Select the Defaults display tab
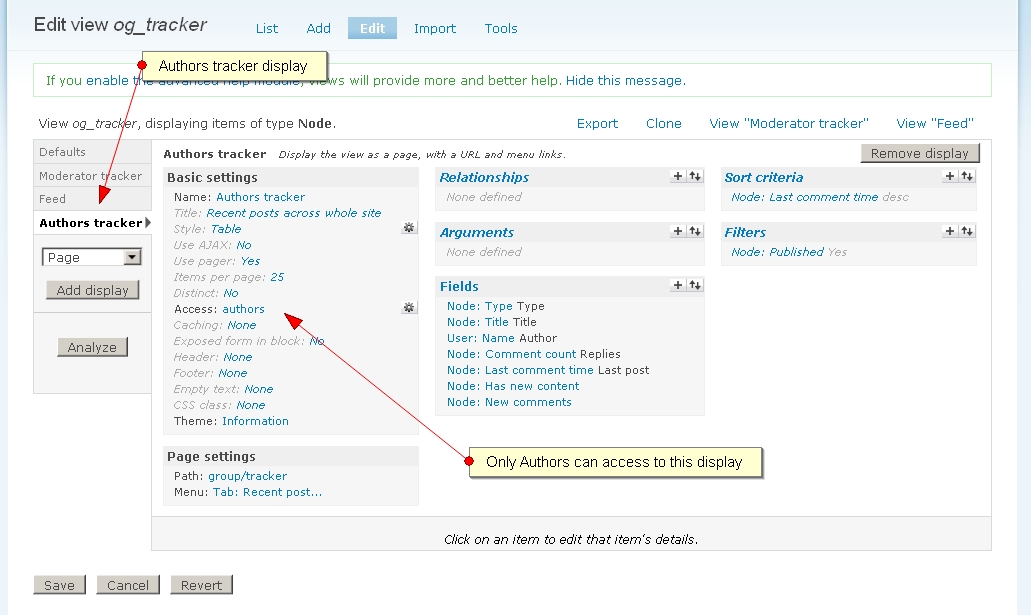 tap(93, 152)
